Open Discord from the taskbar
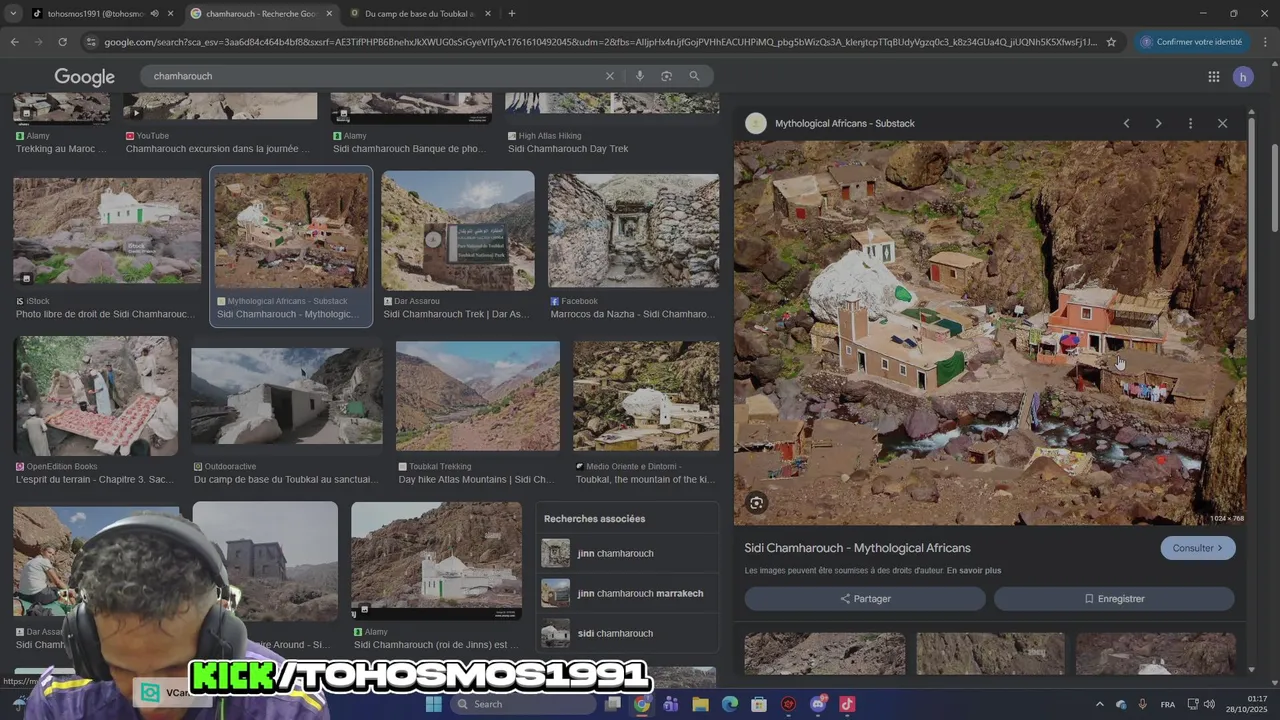Screen dimensions: 1280x720 coord(818,704)
